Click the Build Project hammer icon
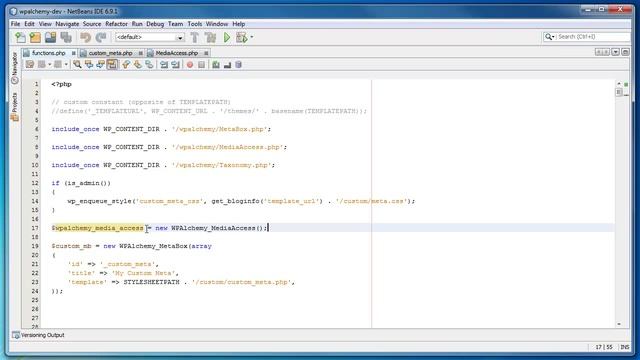Viewport: 640px width, 360px height. click(195, 38)
